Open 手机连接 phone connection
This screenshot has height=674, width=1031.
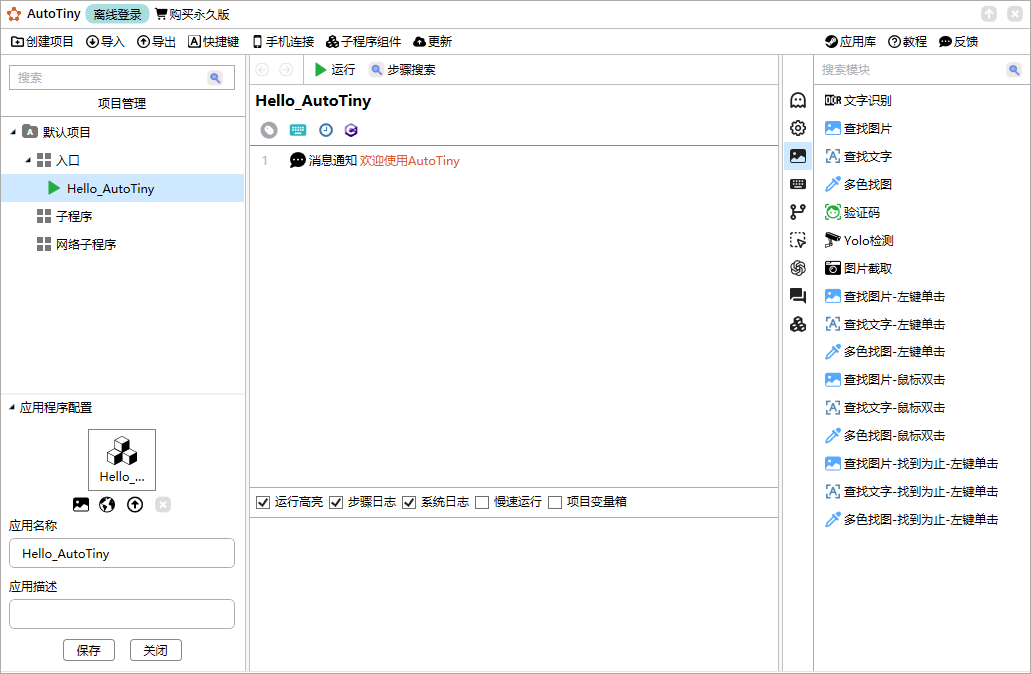tap(283, 41)
